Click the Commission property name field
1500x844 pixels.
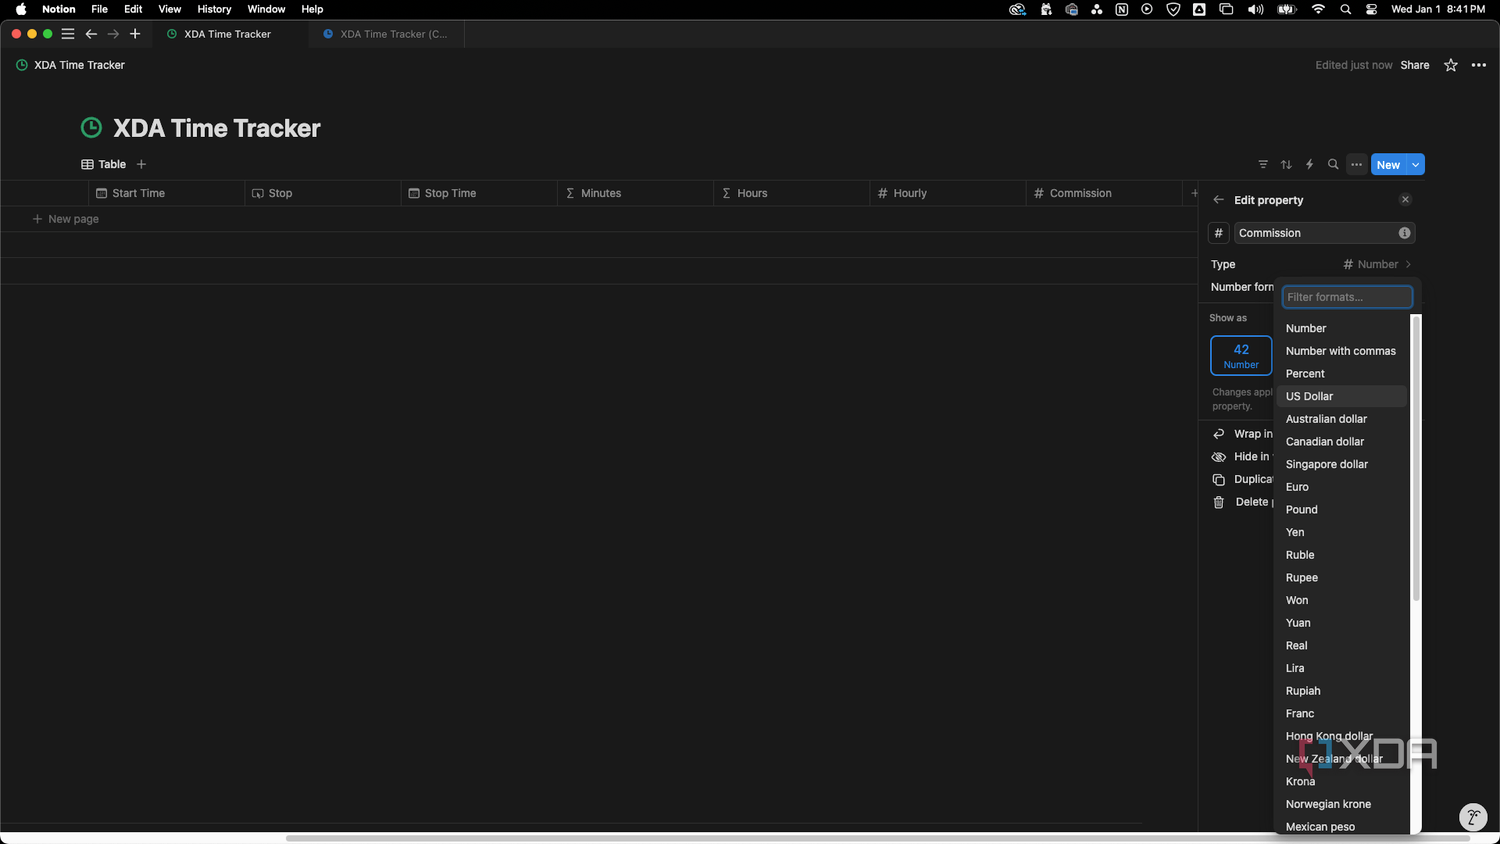tap(1324, 233)
